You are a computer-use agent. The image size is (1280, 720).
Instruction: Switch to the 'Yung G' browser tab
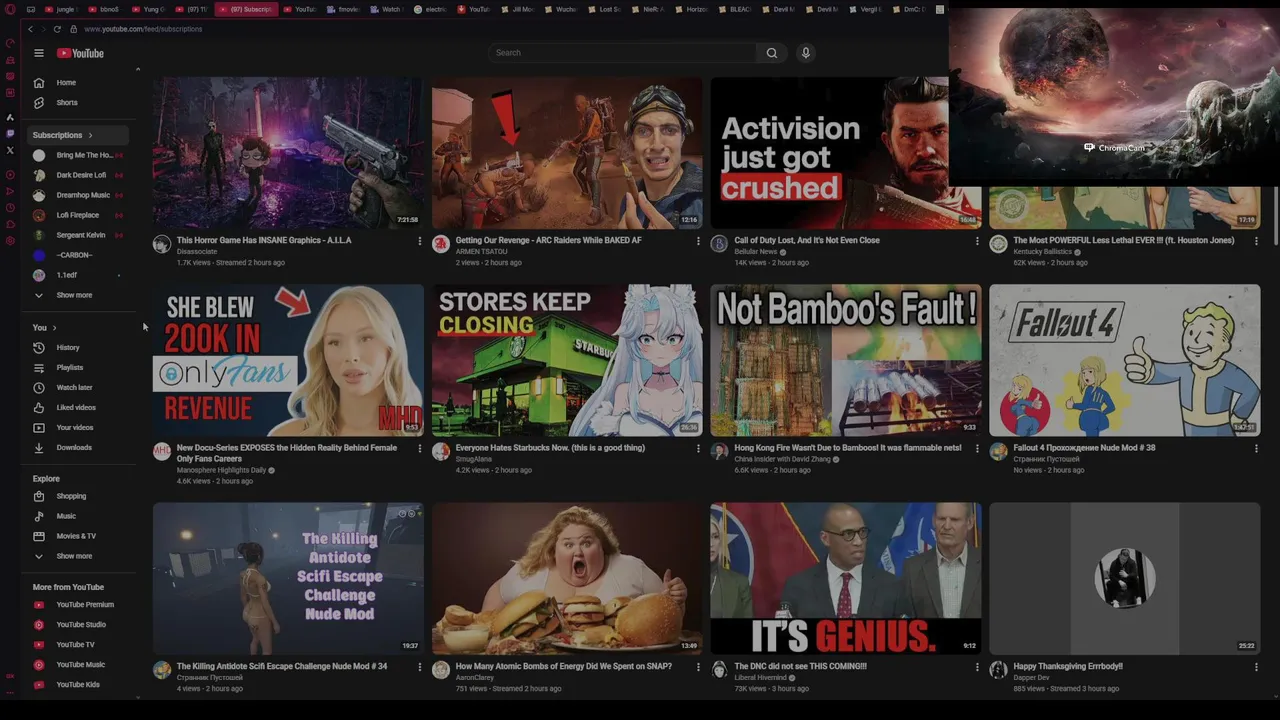point(149,9)
